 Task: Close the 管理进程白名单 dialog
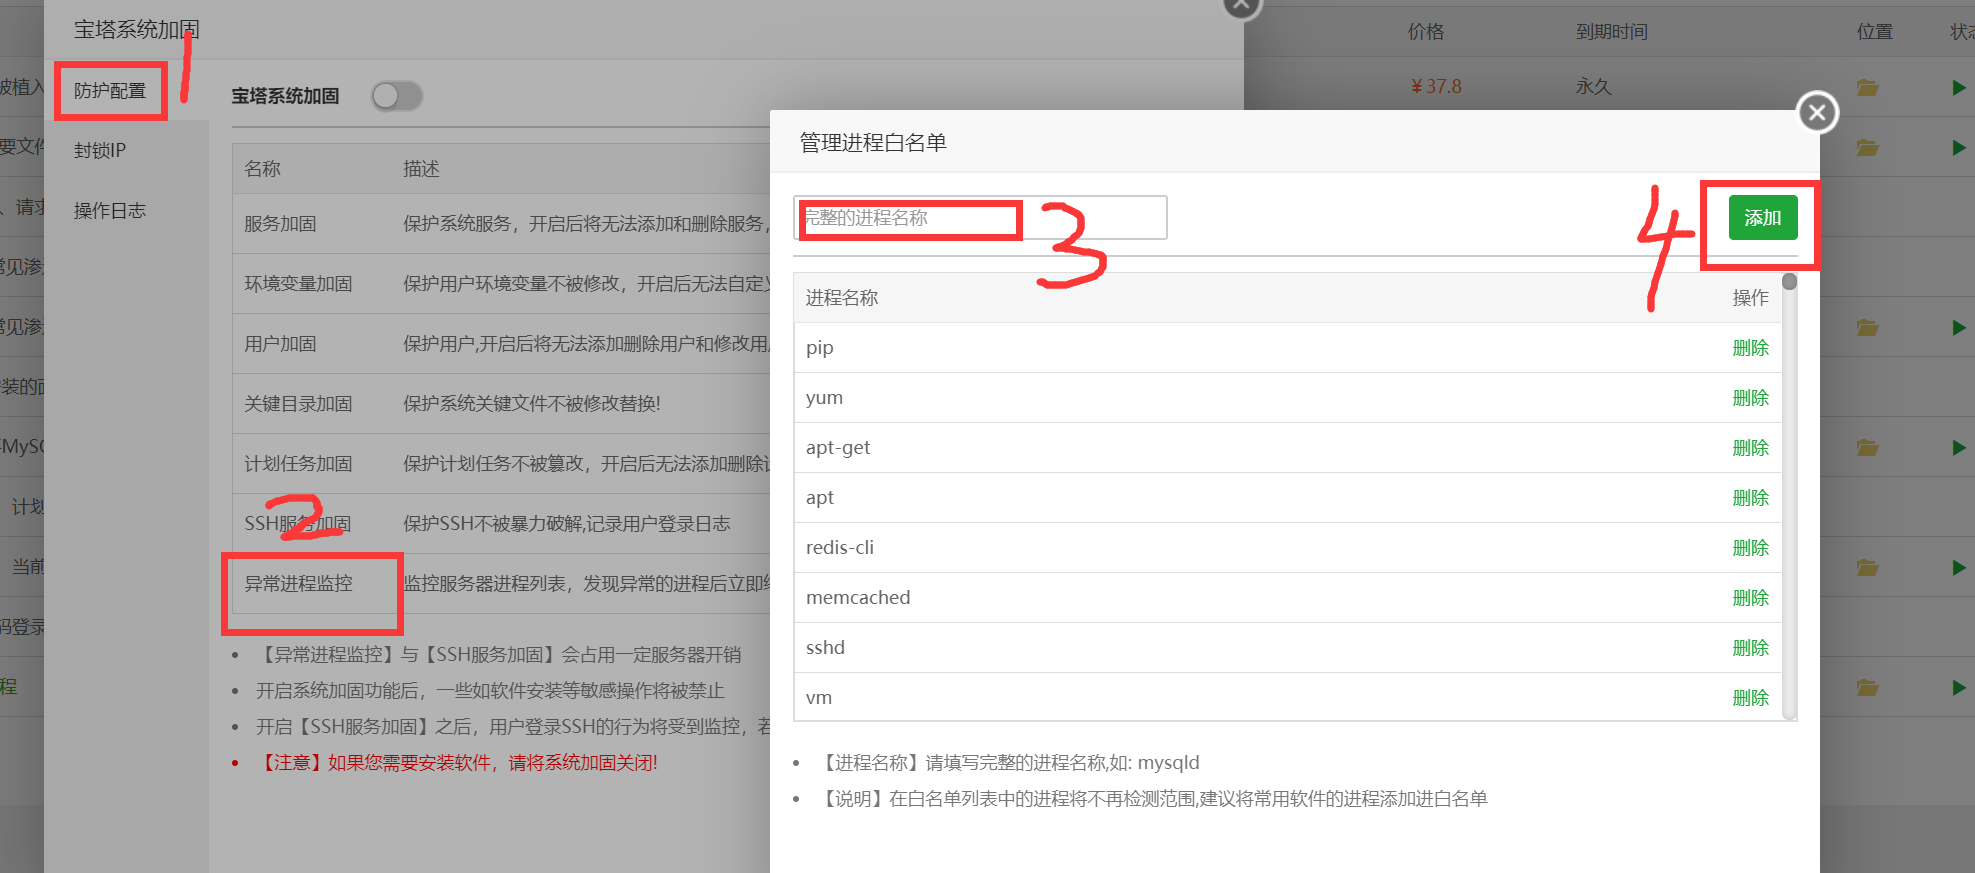coord(1817,112)
